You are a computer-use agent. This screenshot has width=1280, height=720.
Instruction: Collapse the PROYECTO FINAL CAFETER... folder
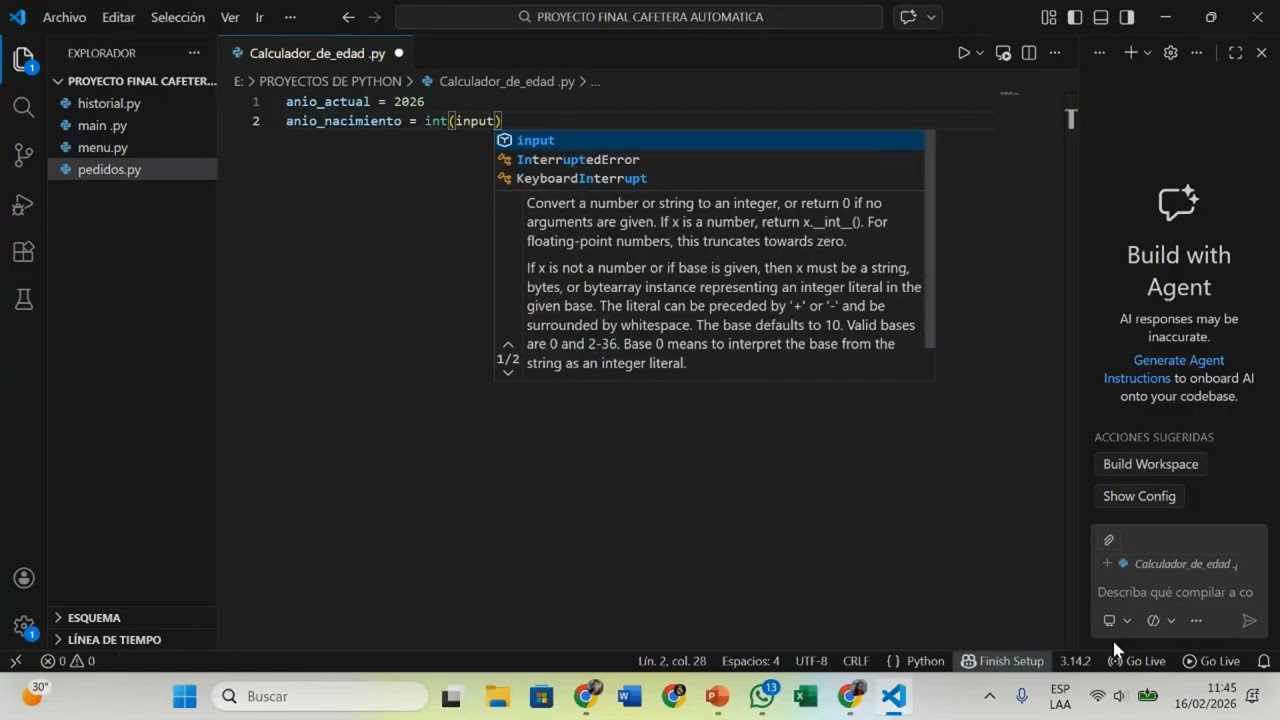134,81
